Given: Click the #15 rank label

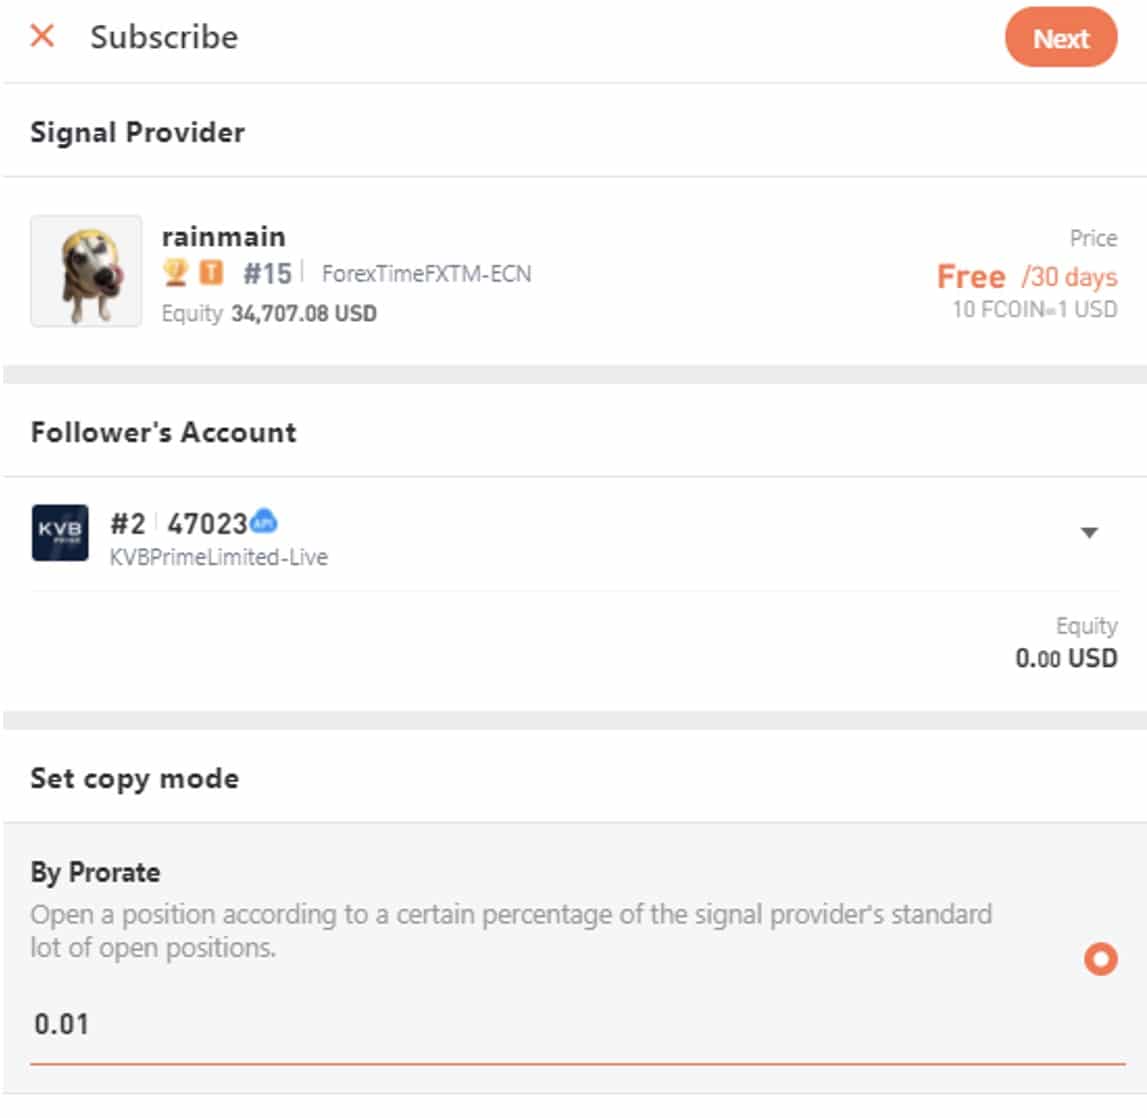Looking at the screenshot, I should tap(267, 273).
